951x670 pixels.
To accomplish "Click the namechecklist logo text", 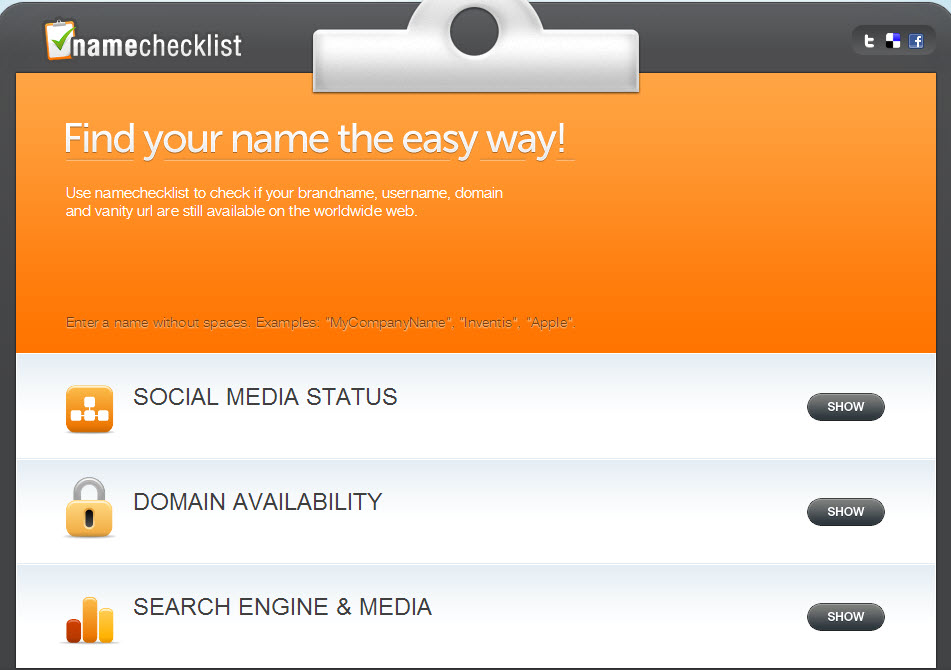I will click(x=157, y=45).
